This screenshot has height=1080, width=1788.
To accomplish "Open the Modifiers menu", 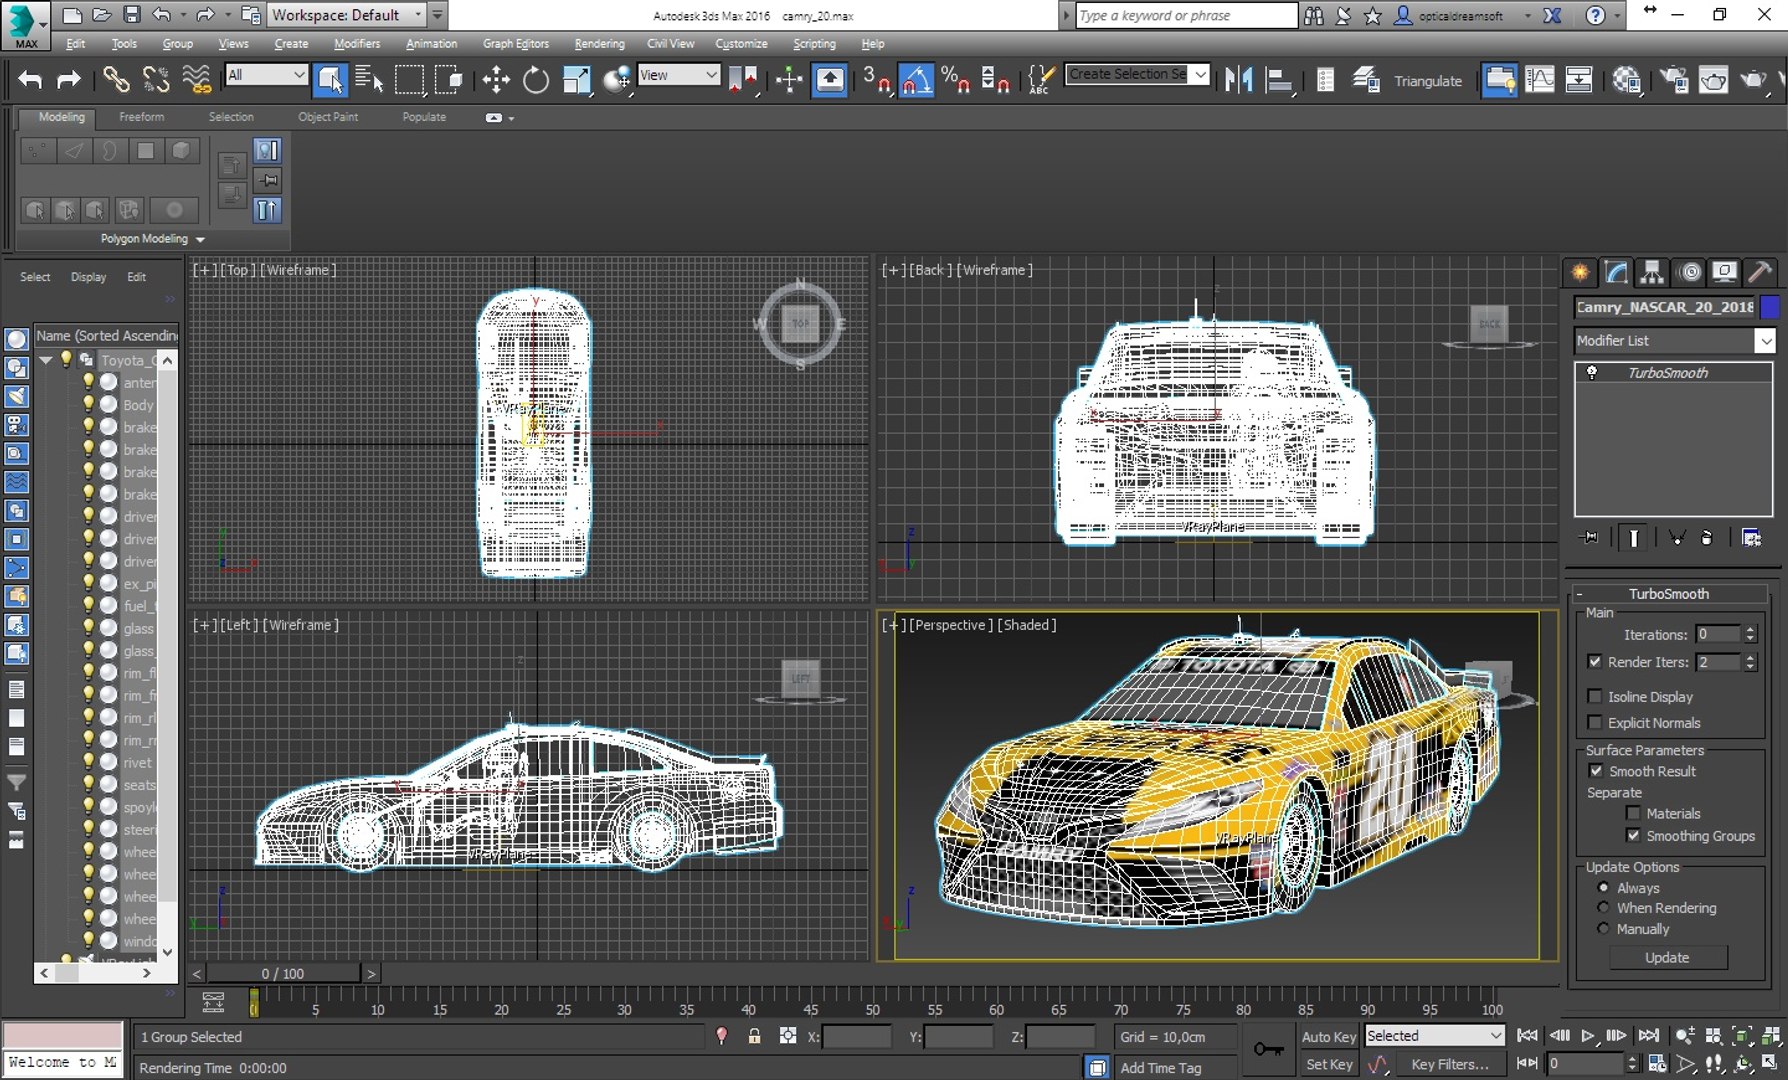I will click(x=357, y=44).
